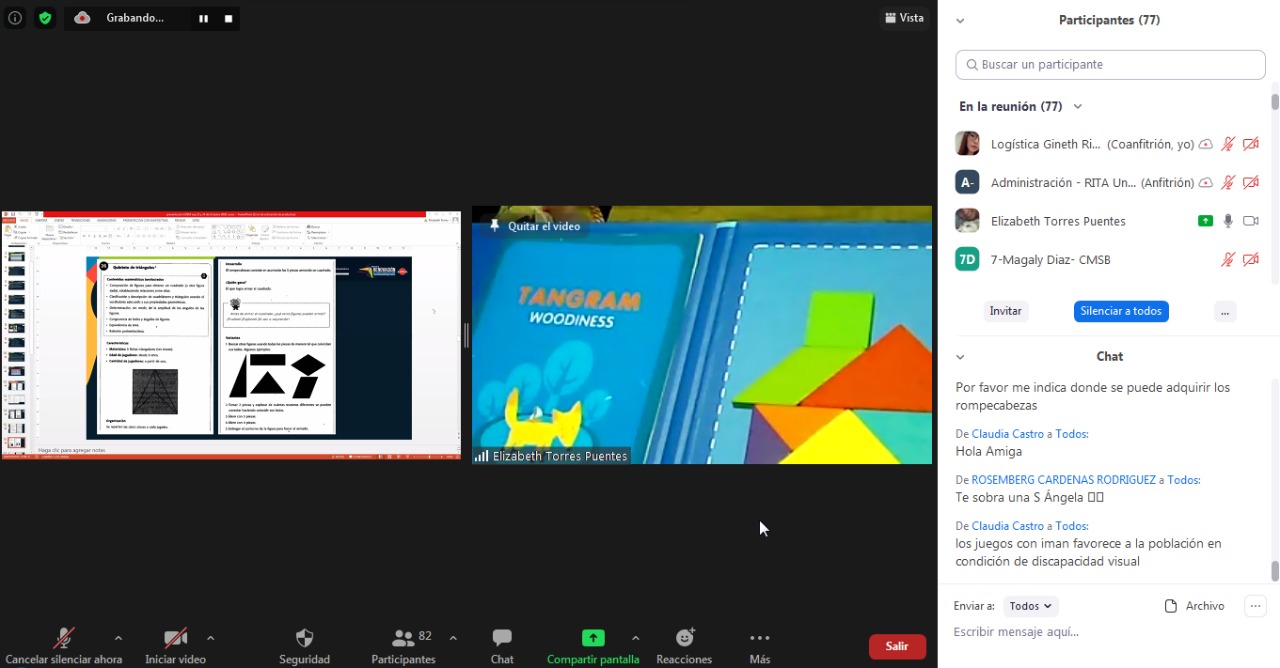Click the Silenciar a todos button

pyautogui.click(x=1120, y=311)
